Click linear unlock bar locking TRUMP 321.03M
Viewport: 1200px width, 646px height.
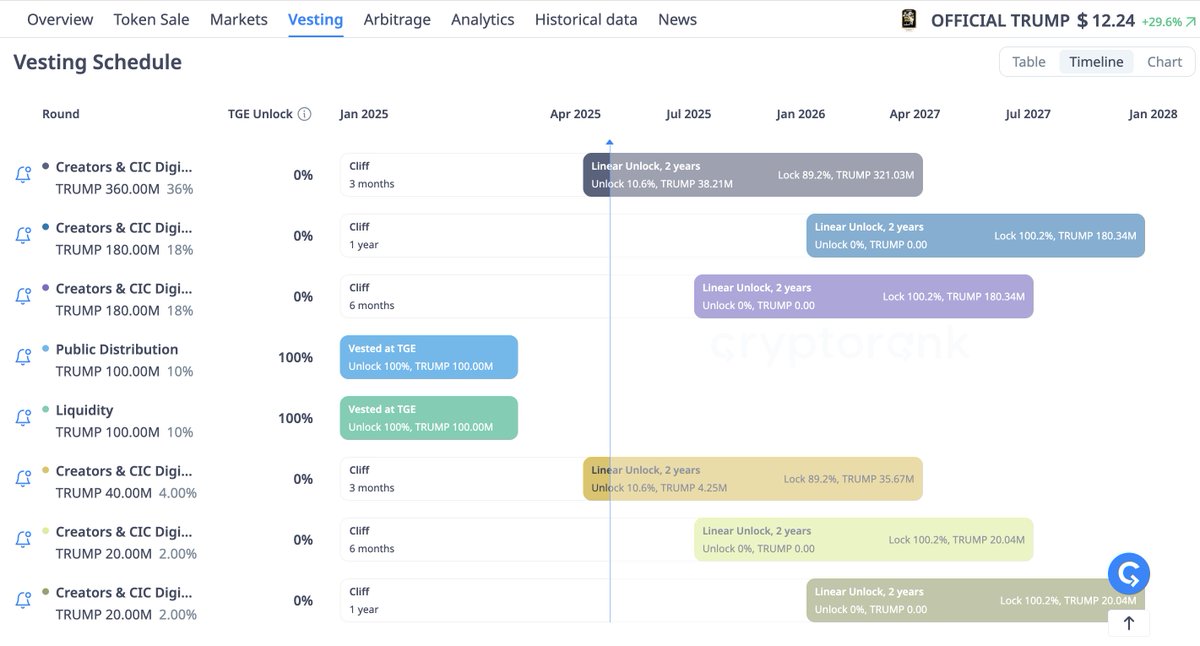pyautogui.click(x=753, y=175)
